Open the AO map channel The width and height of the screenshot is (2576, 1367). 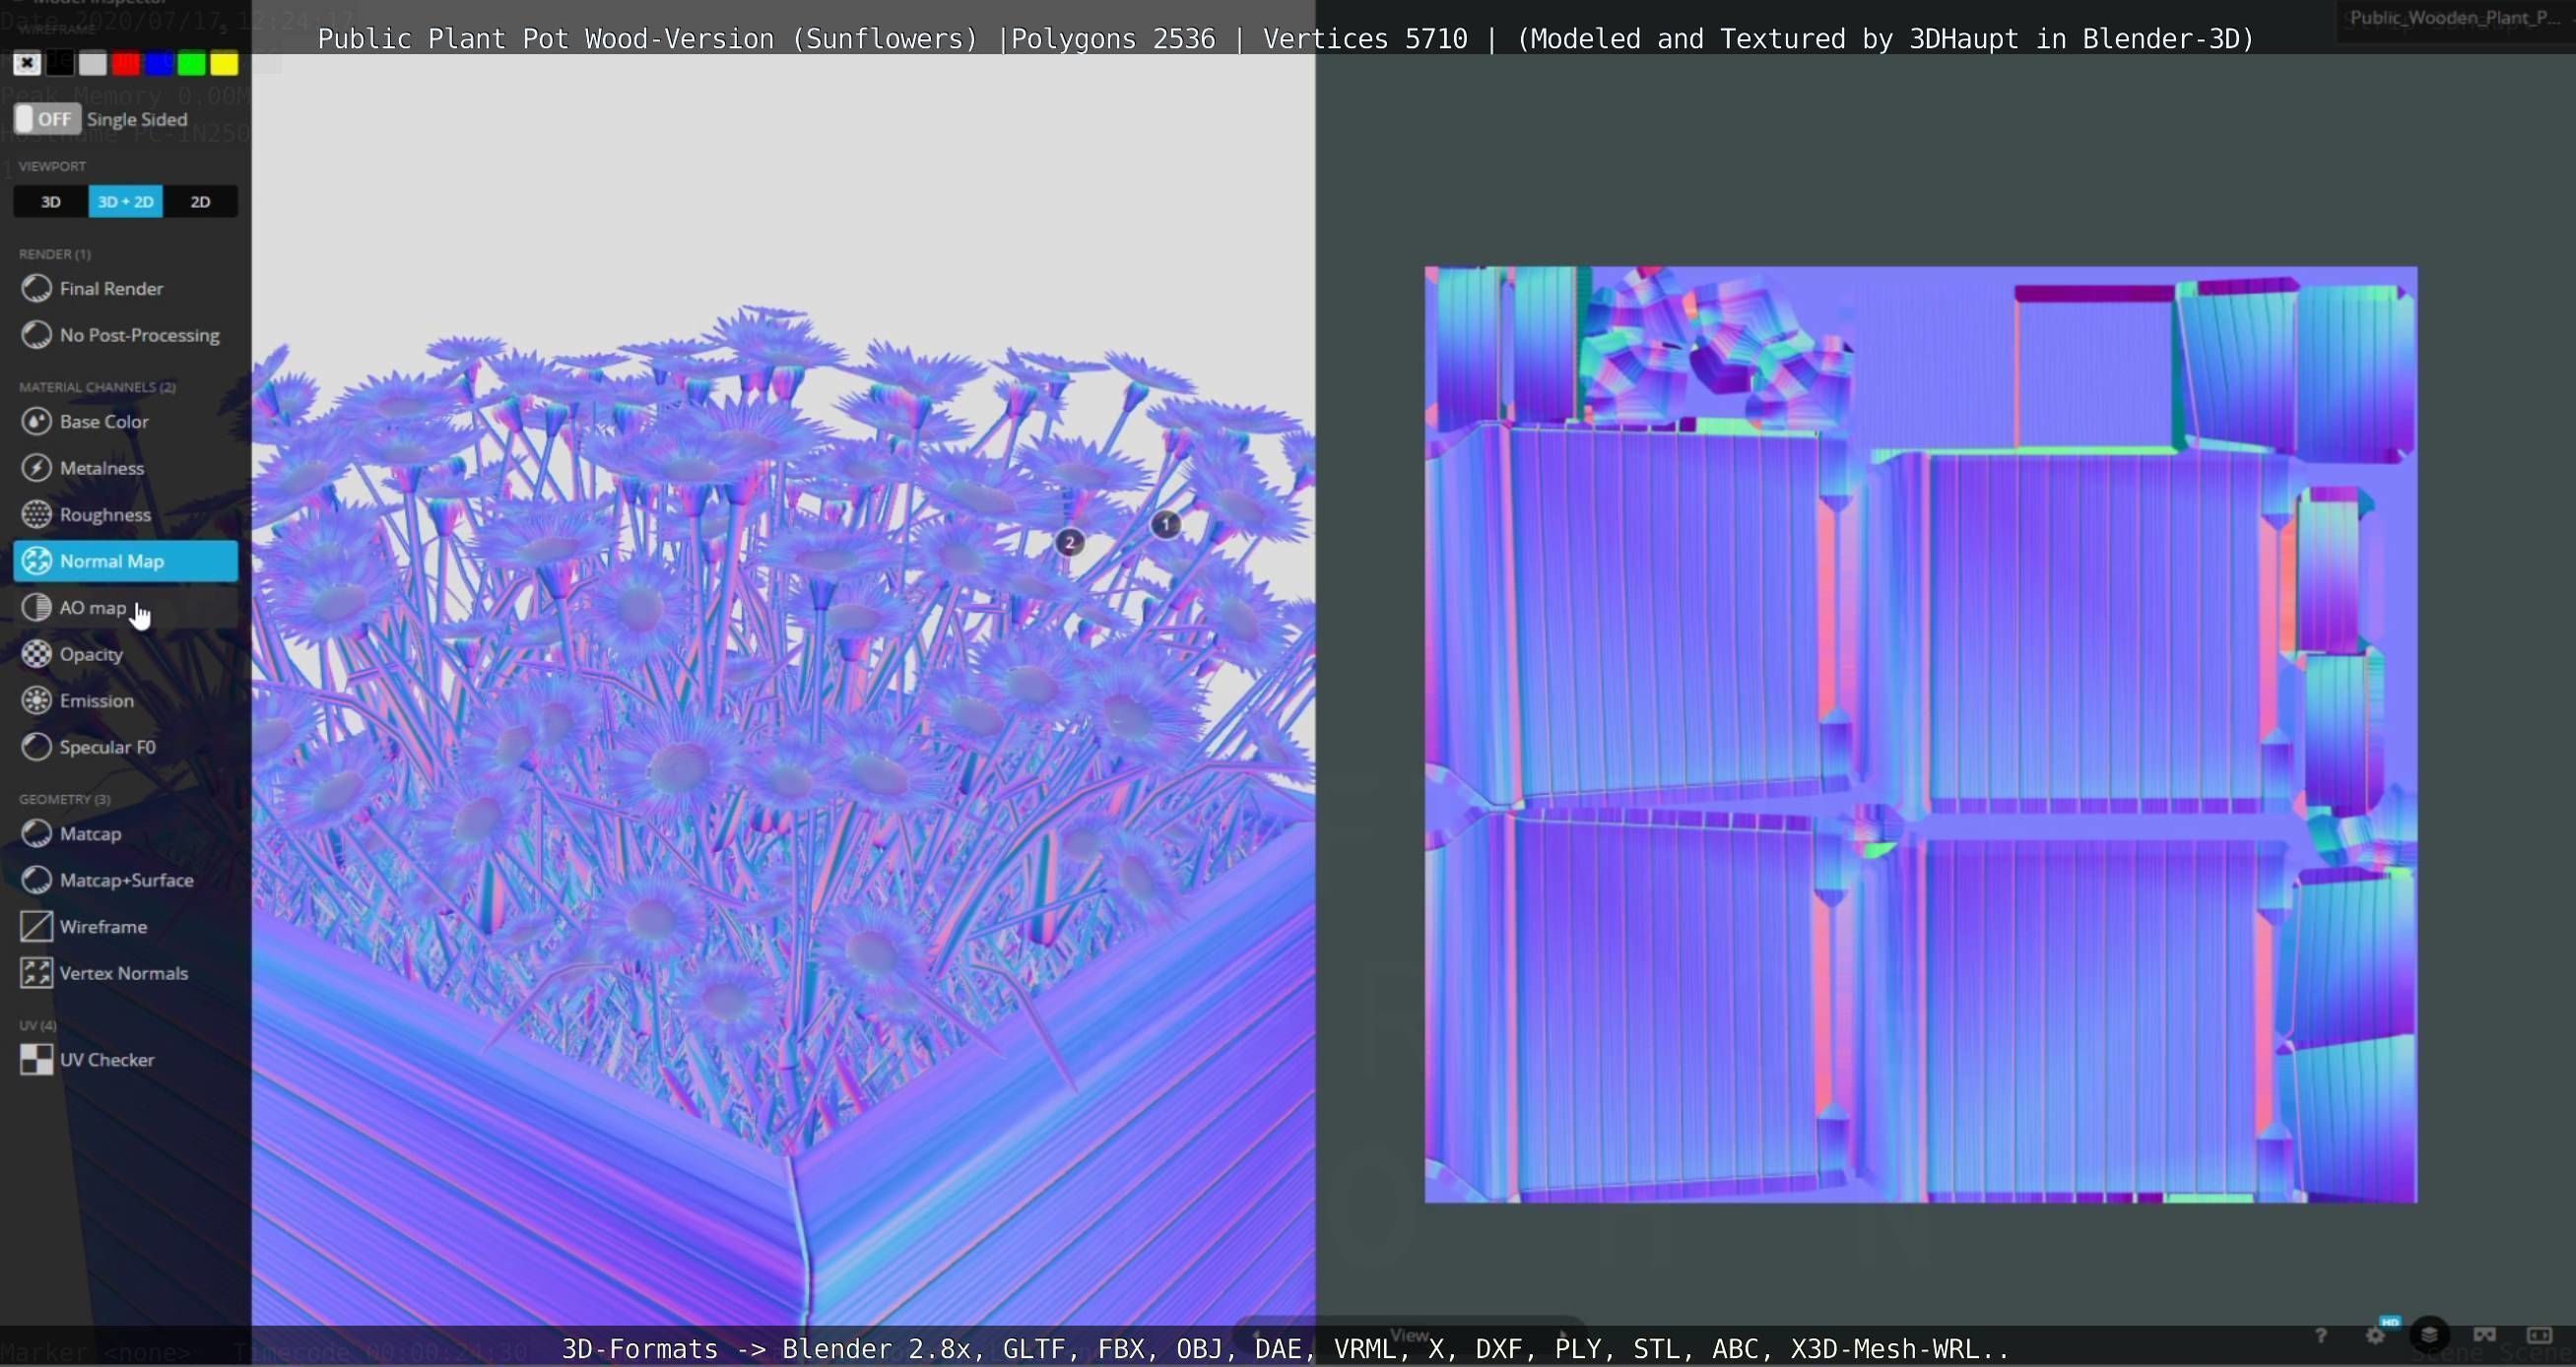[93, 608]
